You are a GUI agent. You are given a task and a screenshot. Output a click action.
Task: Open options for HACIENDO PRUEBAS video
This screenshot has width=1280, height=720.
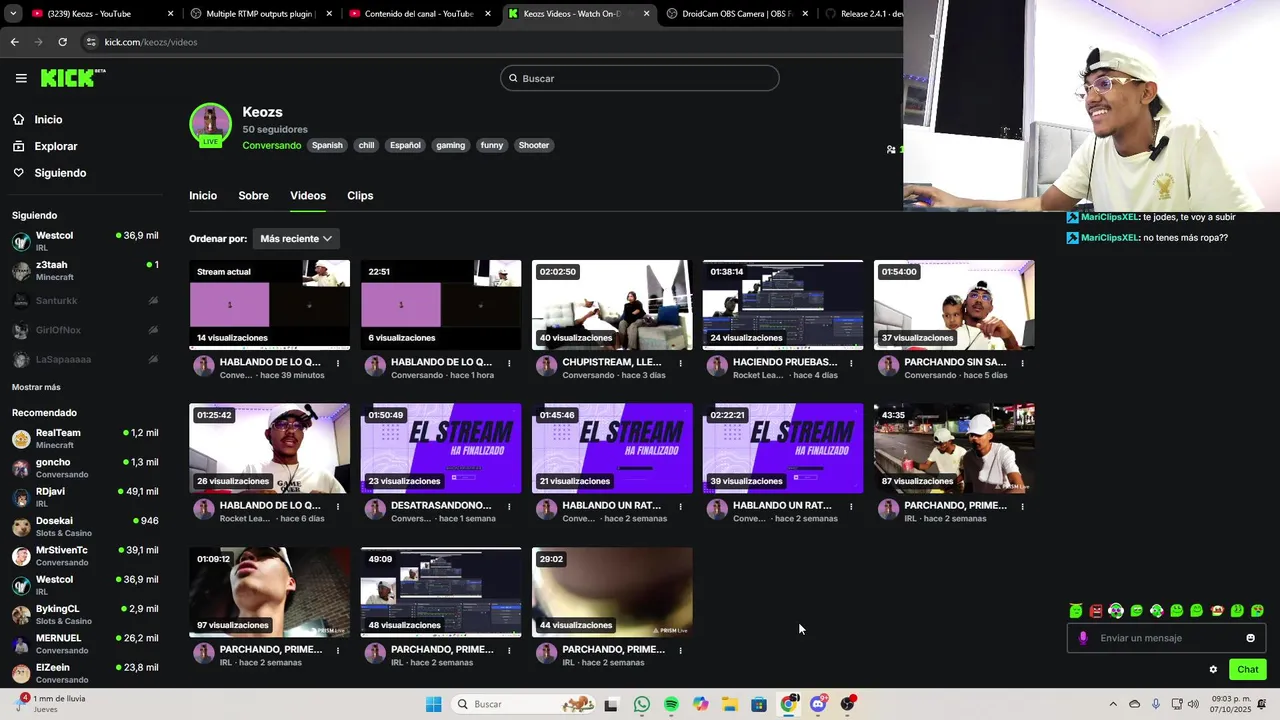pos(851,363)
